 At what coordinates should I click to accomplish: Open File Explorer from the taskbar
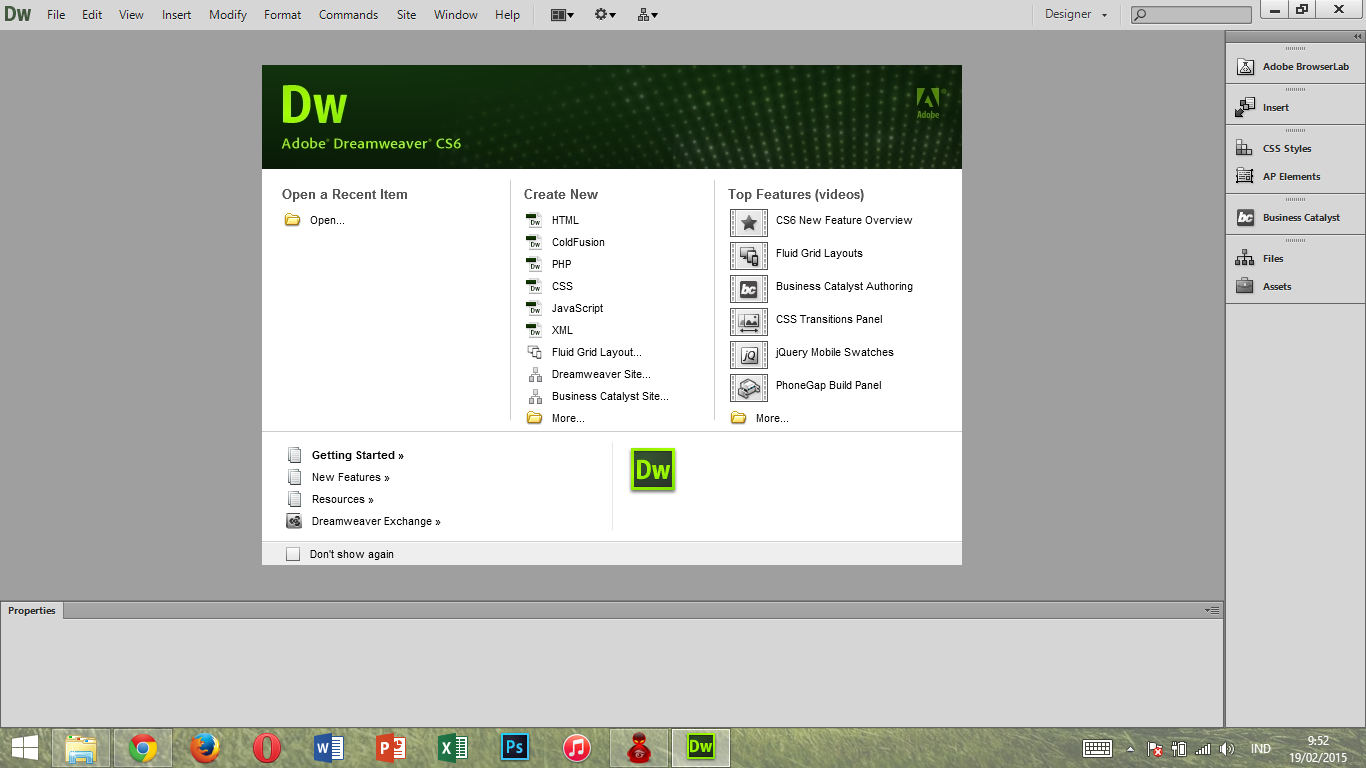click(81, 747)
